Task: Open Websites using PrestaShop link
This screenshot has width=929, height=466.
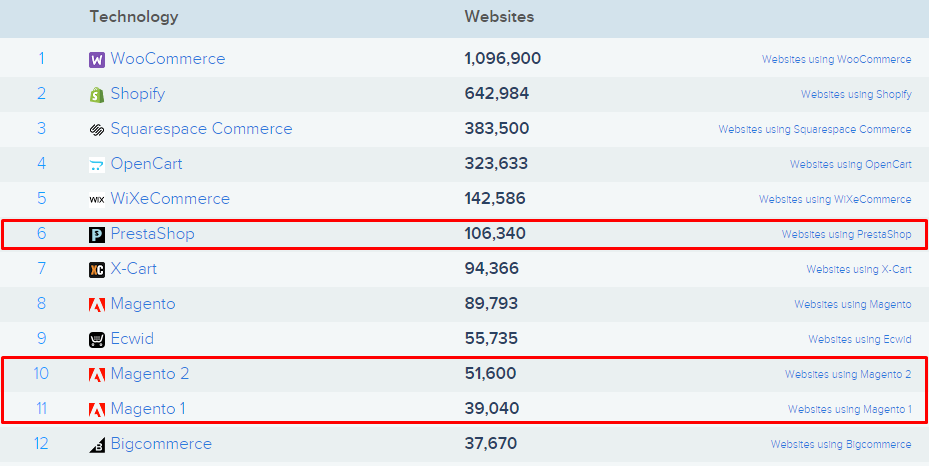Action: click(846, 234)
